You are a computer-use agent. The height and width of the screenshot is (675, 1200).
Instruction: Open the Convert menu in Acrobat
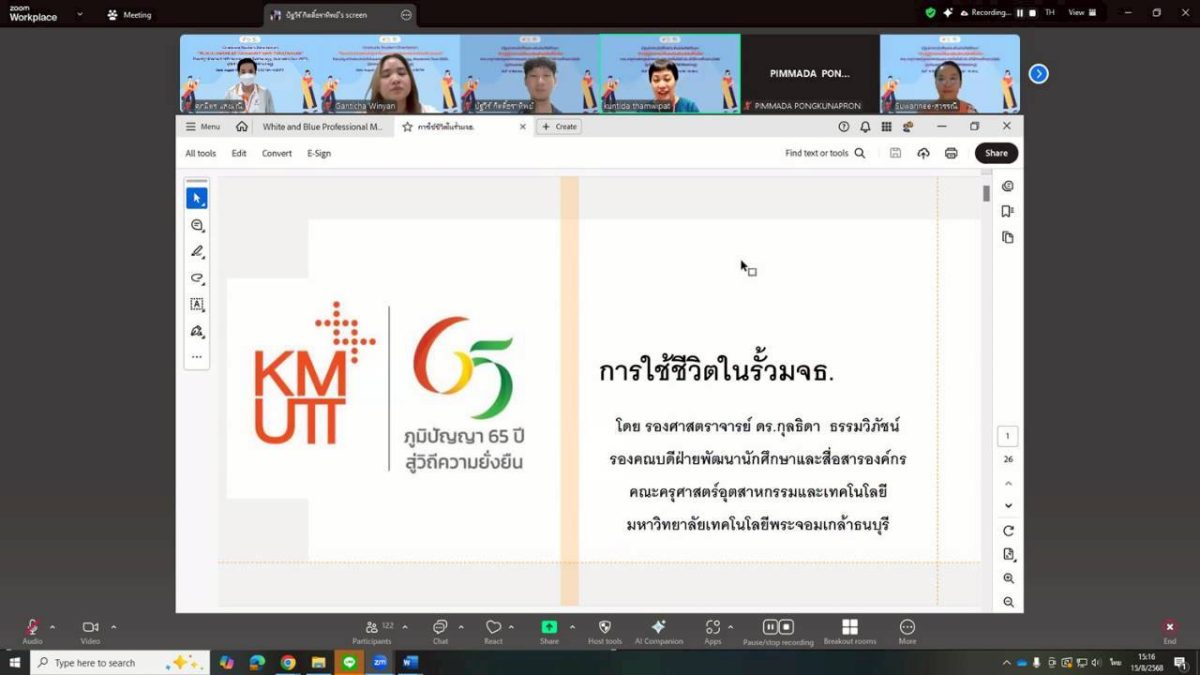[x=277, y=153]
